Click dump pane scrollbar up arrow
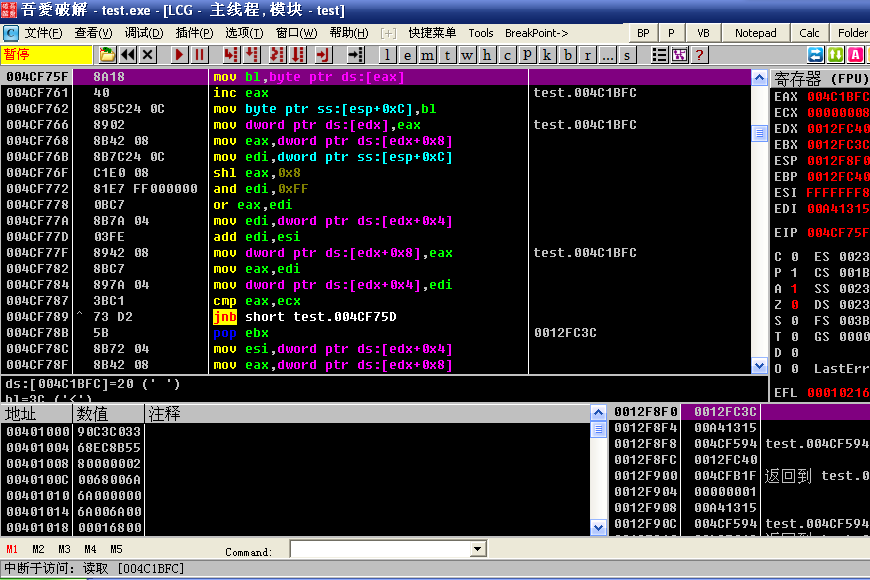 598,412
